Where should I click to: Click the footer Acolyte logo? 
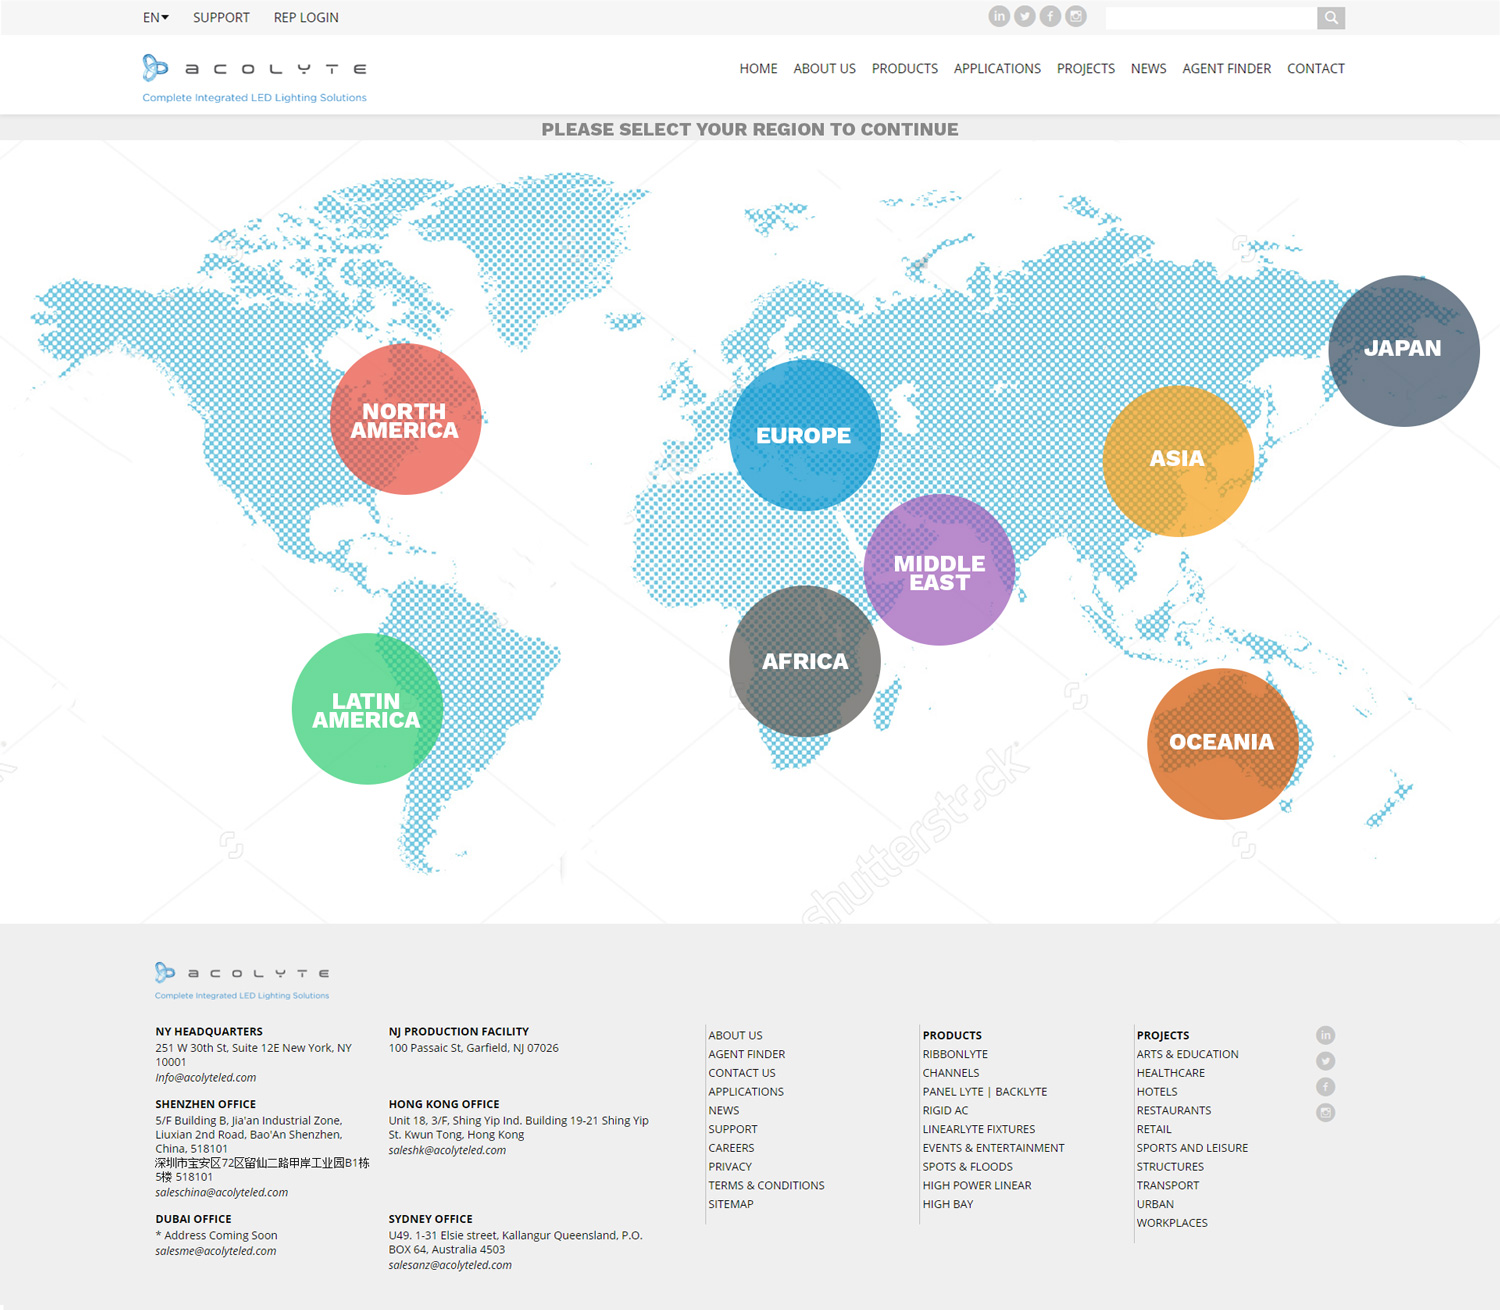click(x=242, y=980)
